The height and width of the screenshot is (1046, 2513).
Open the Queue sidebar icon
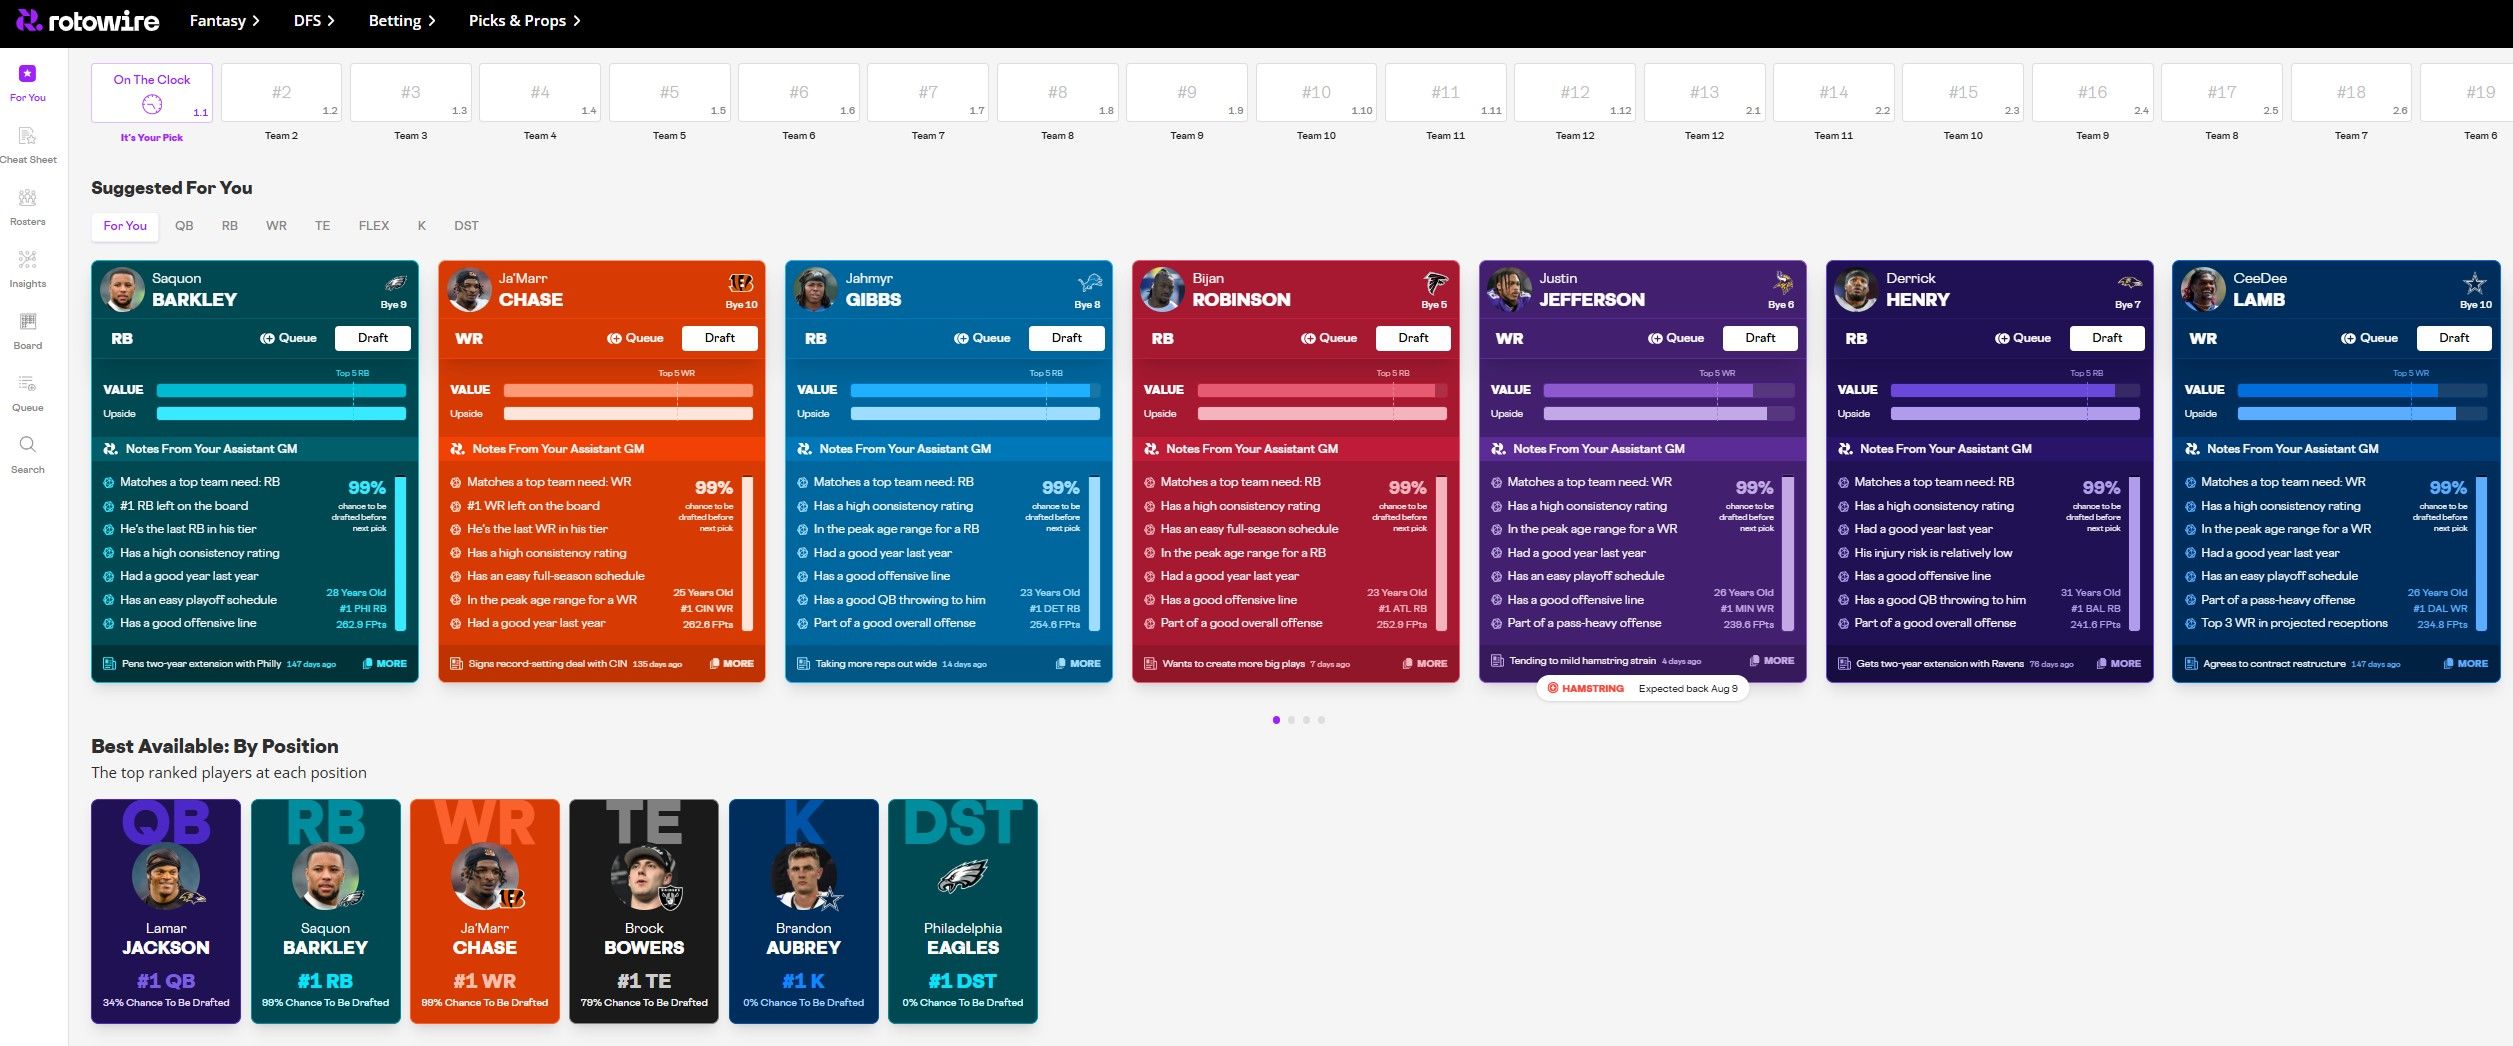pyautogui.click(x=28, y=383)
